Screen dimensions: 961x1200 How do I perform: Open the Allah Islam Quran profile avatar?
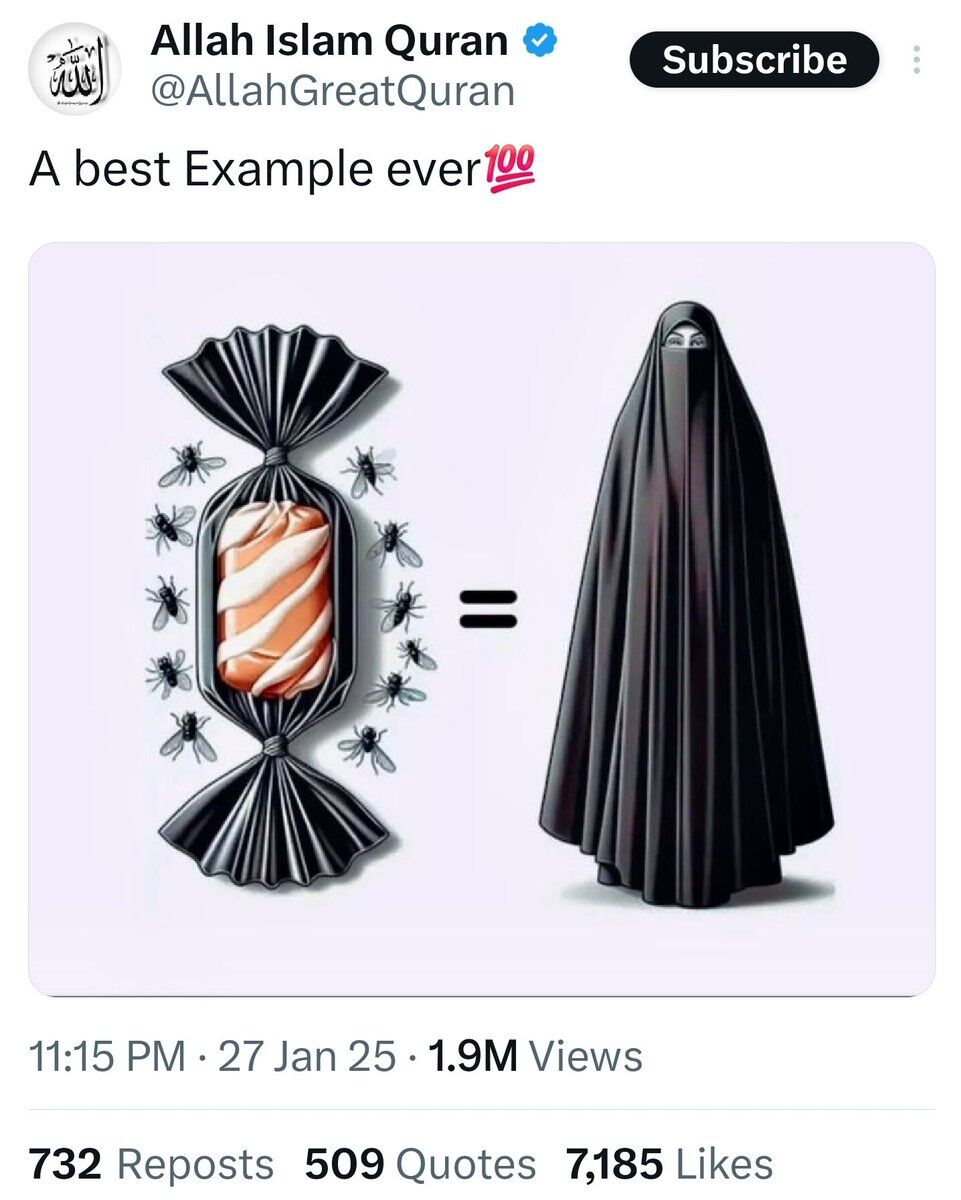[x=75, y=68]
